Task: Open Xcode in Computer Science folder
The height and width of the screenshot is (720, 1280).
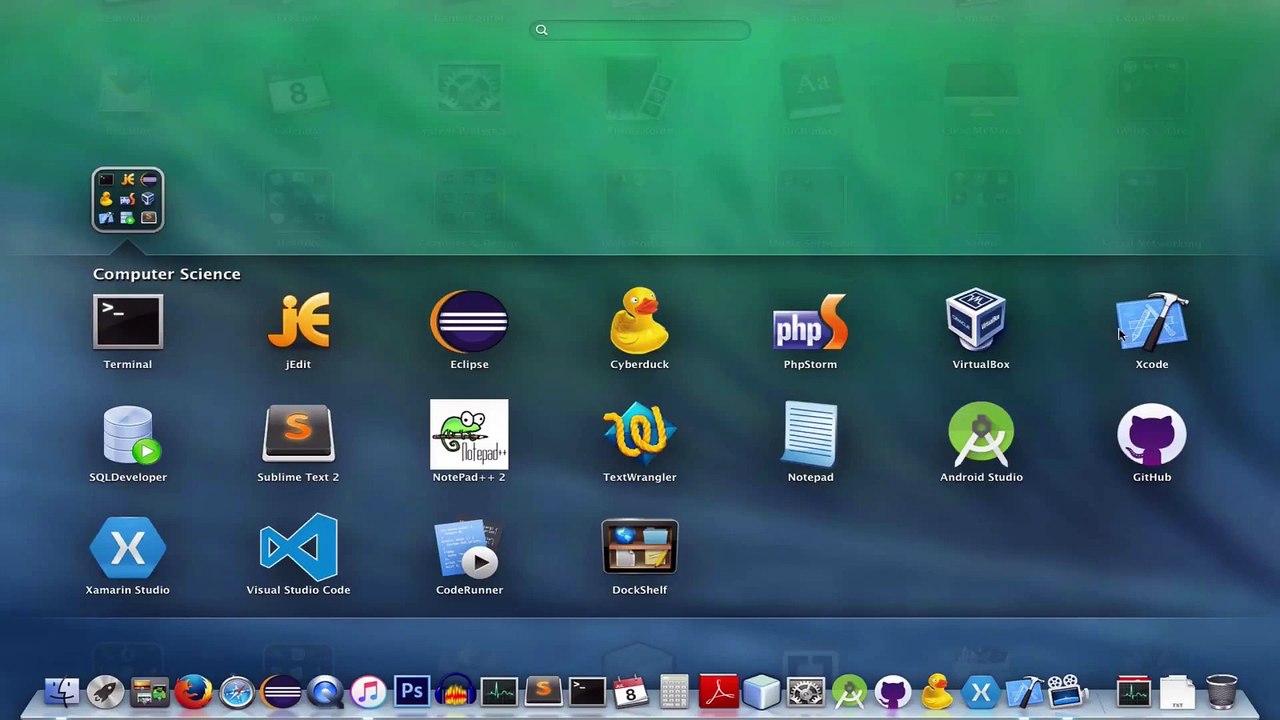Action: [x=1152, y=322]
